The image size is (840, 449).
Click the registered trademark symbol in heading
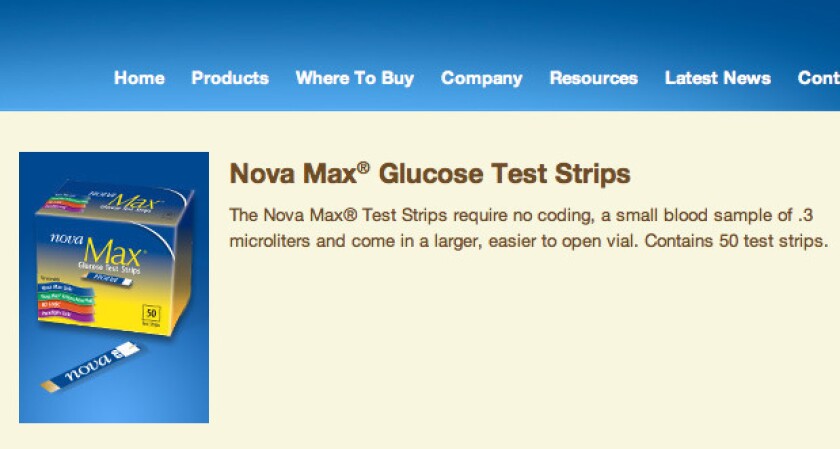pos(363,168)
